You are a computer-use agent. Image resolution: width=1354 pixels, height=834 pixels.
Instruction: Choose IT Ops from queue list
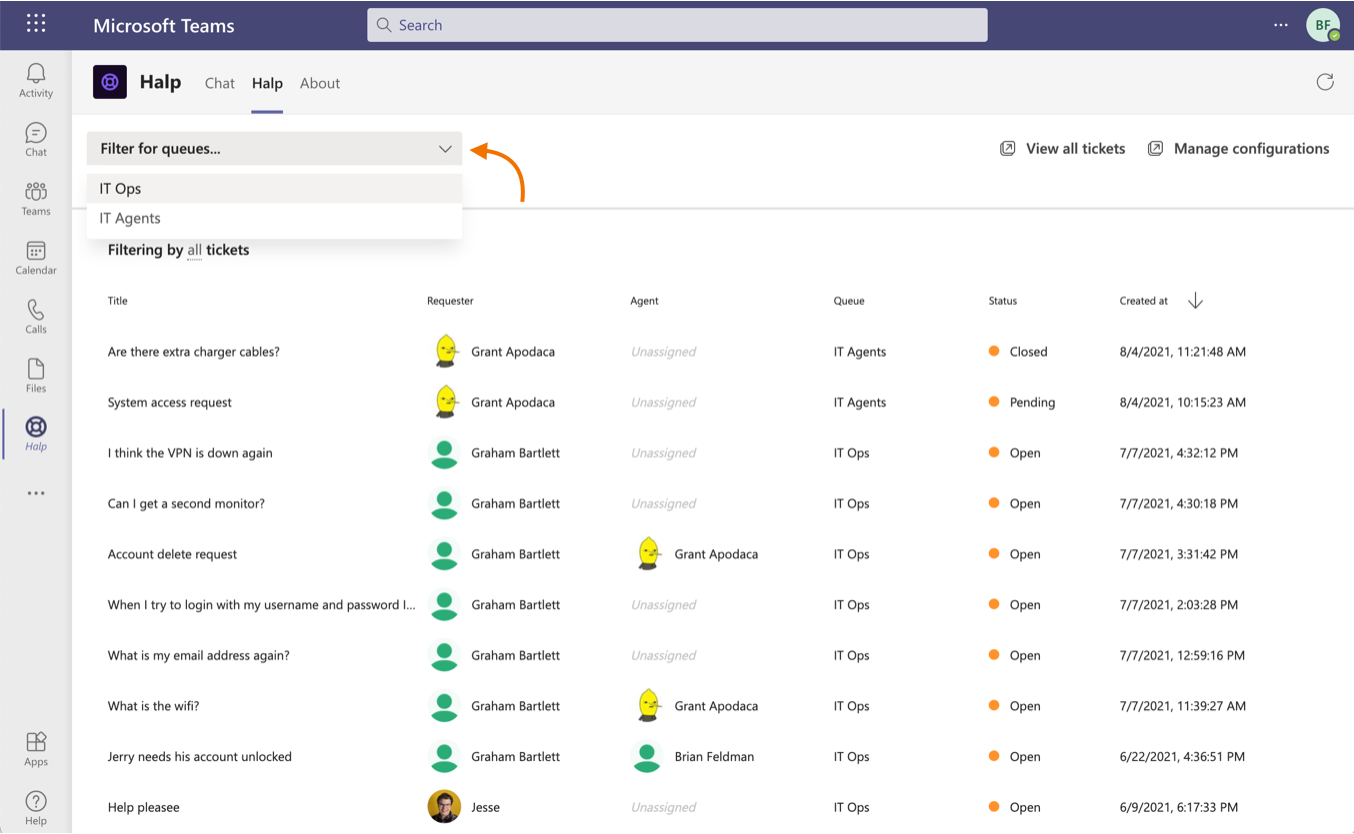click(275, 188)
